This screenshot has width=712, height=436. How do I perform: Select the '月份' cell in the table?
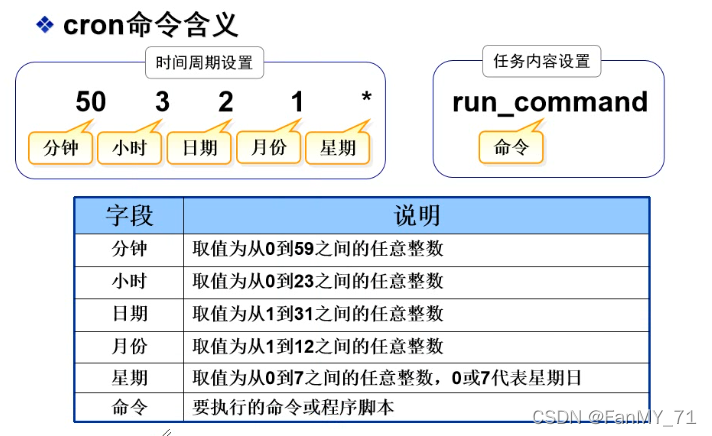pyautogui.click(x=129, y=347)
